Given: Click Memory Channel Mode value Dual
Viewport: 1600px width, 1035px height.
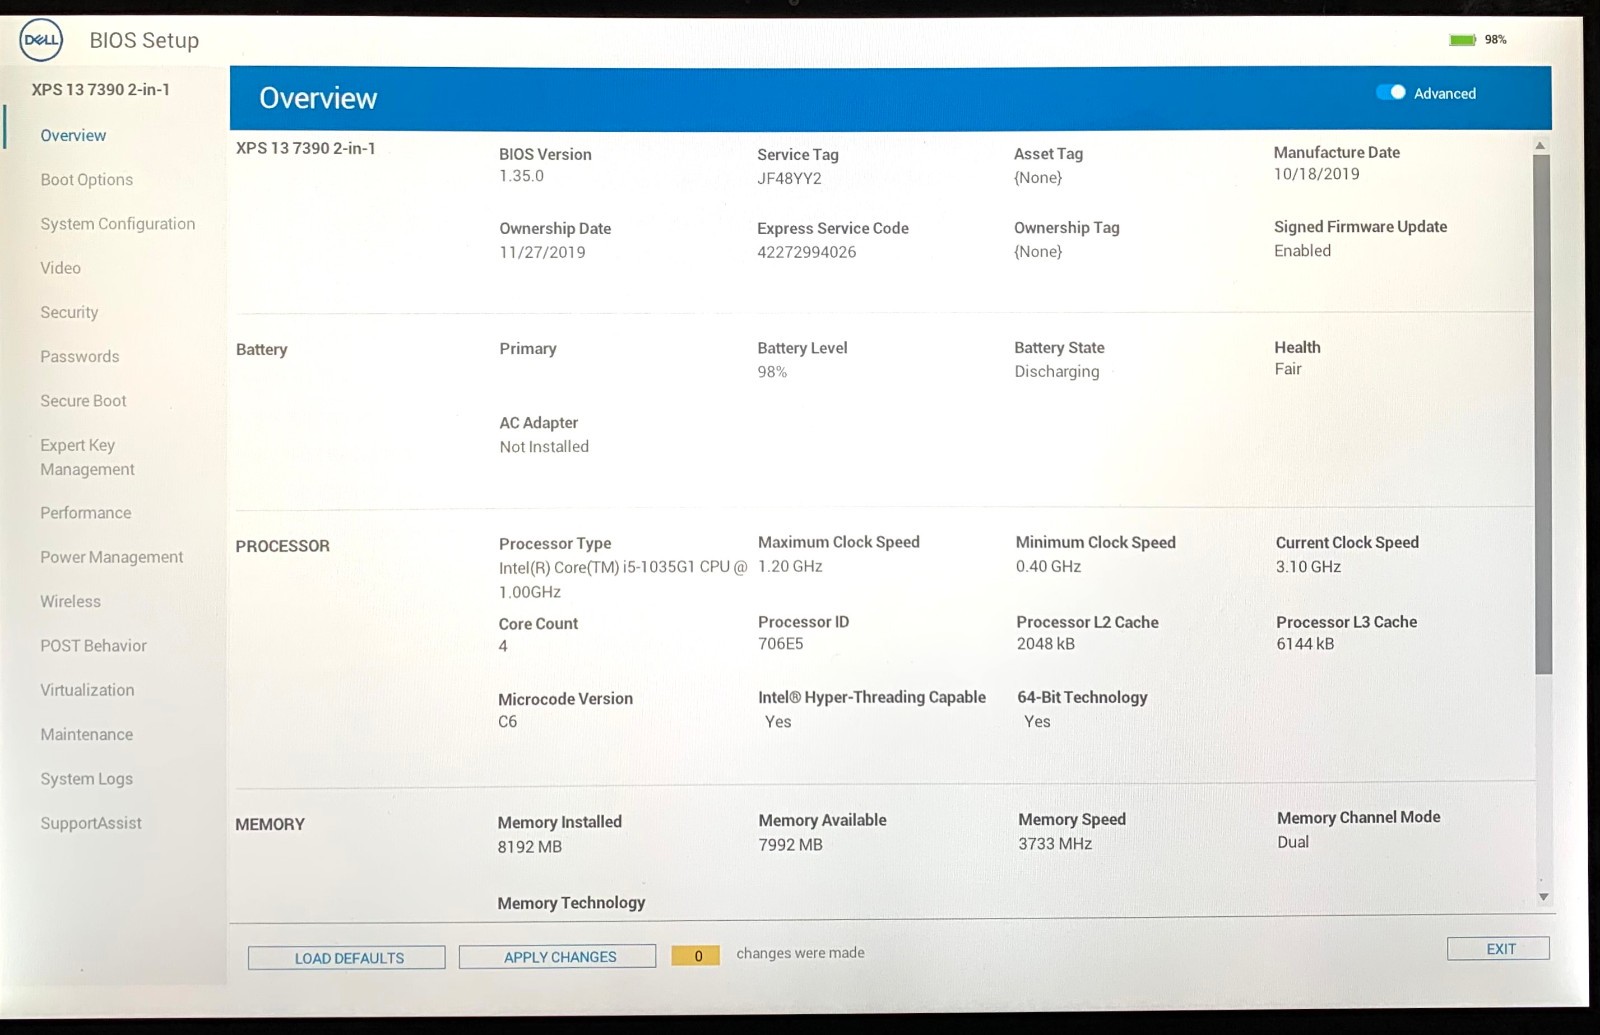Looking at the screenshot, I should [x=1293, y=842].
